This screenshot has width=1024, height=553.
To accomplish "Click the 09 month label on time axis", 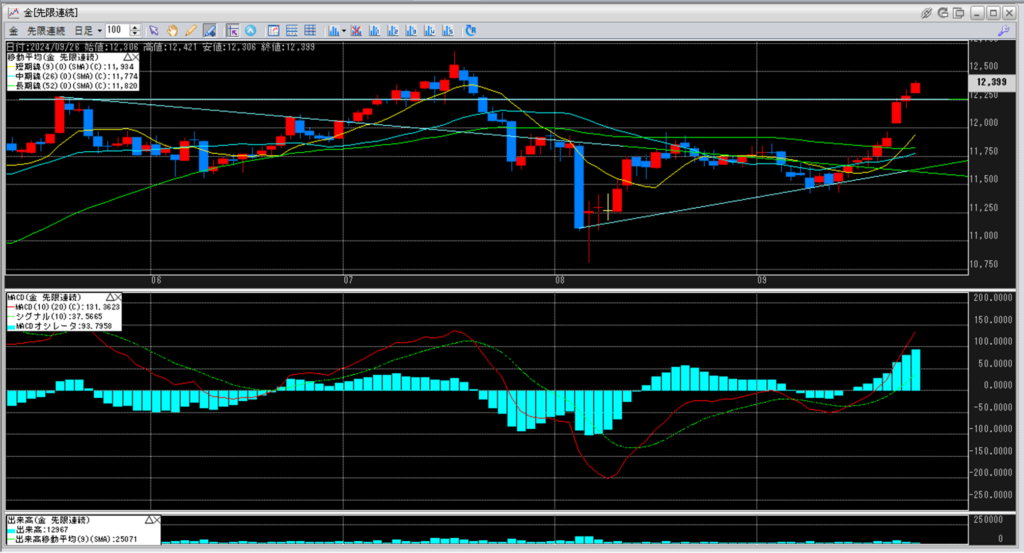I will [762, 280].
